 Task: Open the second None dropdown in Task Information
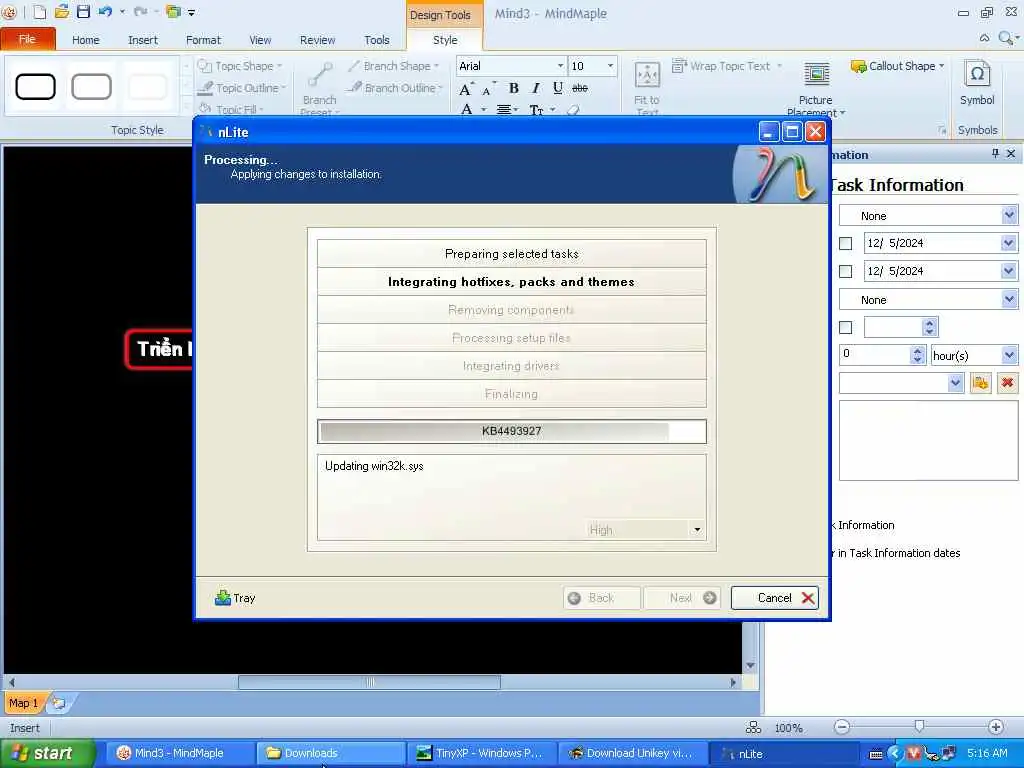[1009, 300]
